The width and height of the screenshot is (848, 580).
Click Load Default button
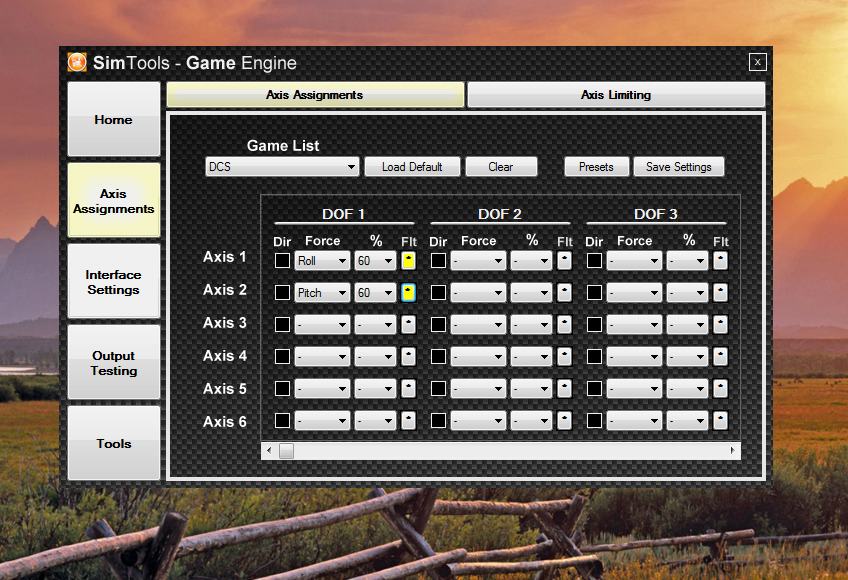(x=412, y=167)
